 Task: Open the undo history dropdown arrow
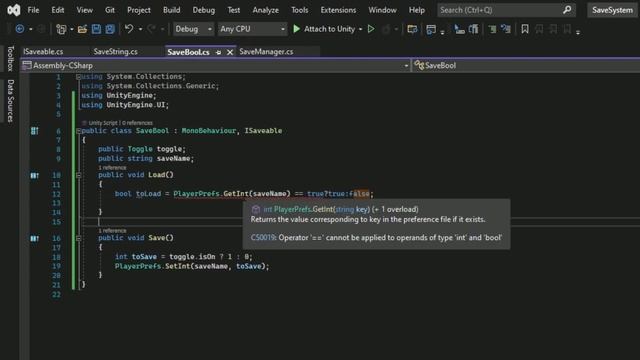coord(140,29)
